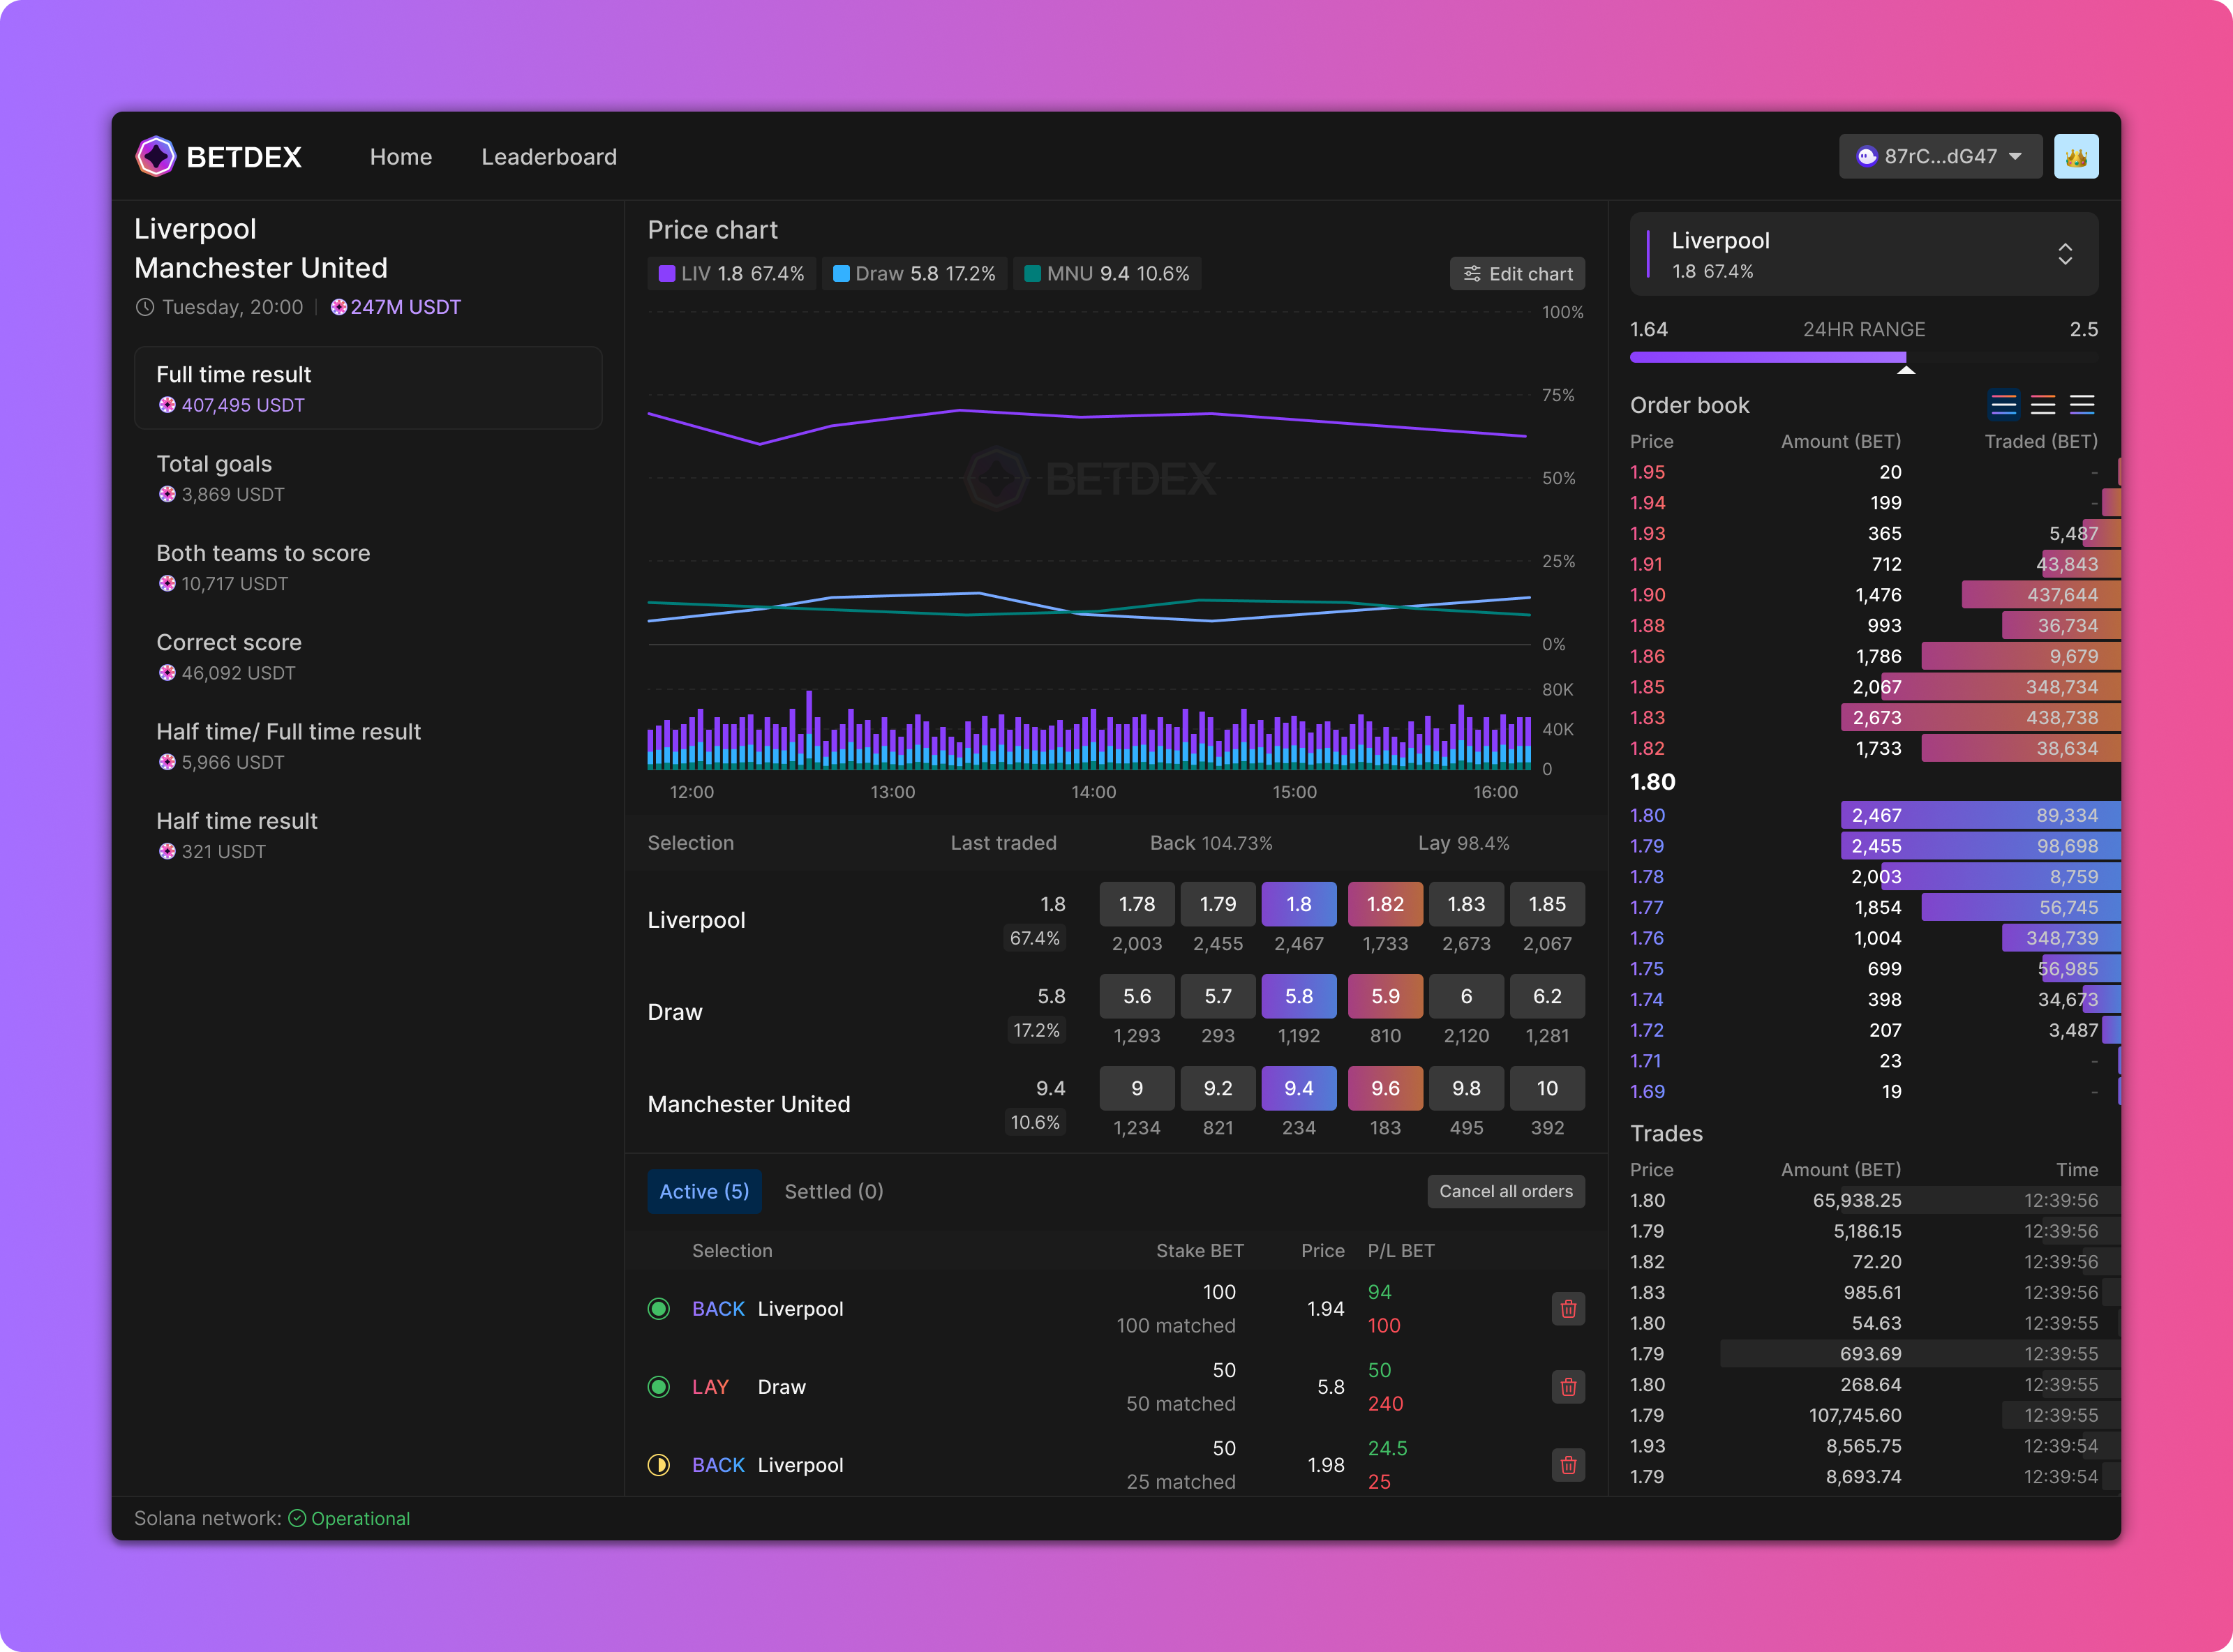Screen dimensions: 2233x1652
Task: Click order book row at price 1.83
Action: 1875,718
